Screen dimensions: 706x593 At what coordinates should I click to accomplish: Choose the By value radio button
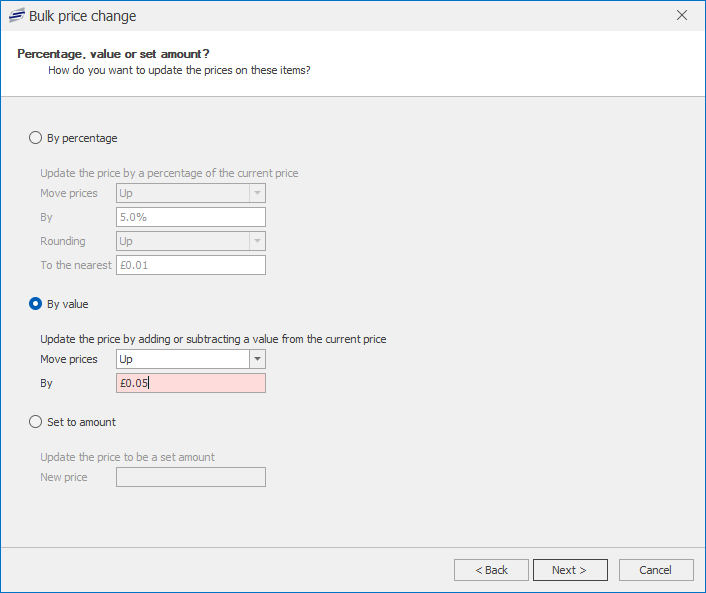point(36,304)
